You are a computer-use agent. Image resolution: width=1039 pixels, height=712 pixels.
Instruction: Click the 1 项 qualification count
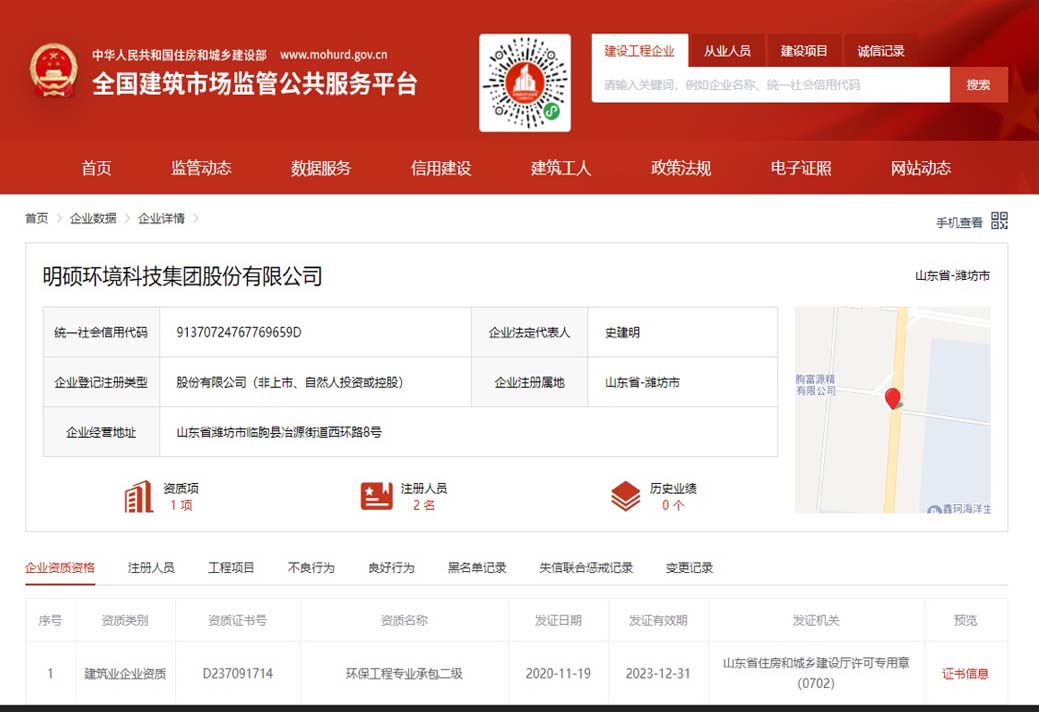(181, 505)
